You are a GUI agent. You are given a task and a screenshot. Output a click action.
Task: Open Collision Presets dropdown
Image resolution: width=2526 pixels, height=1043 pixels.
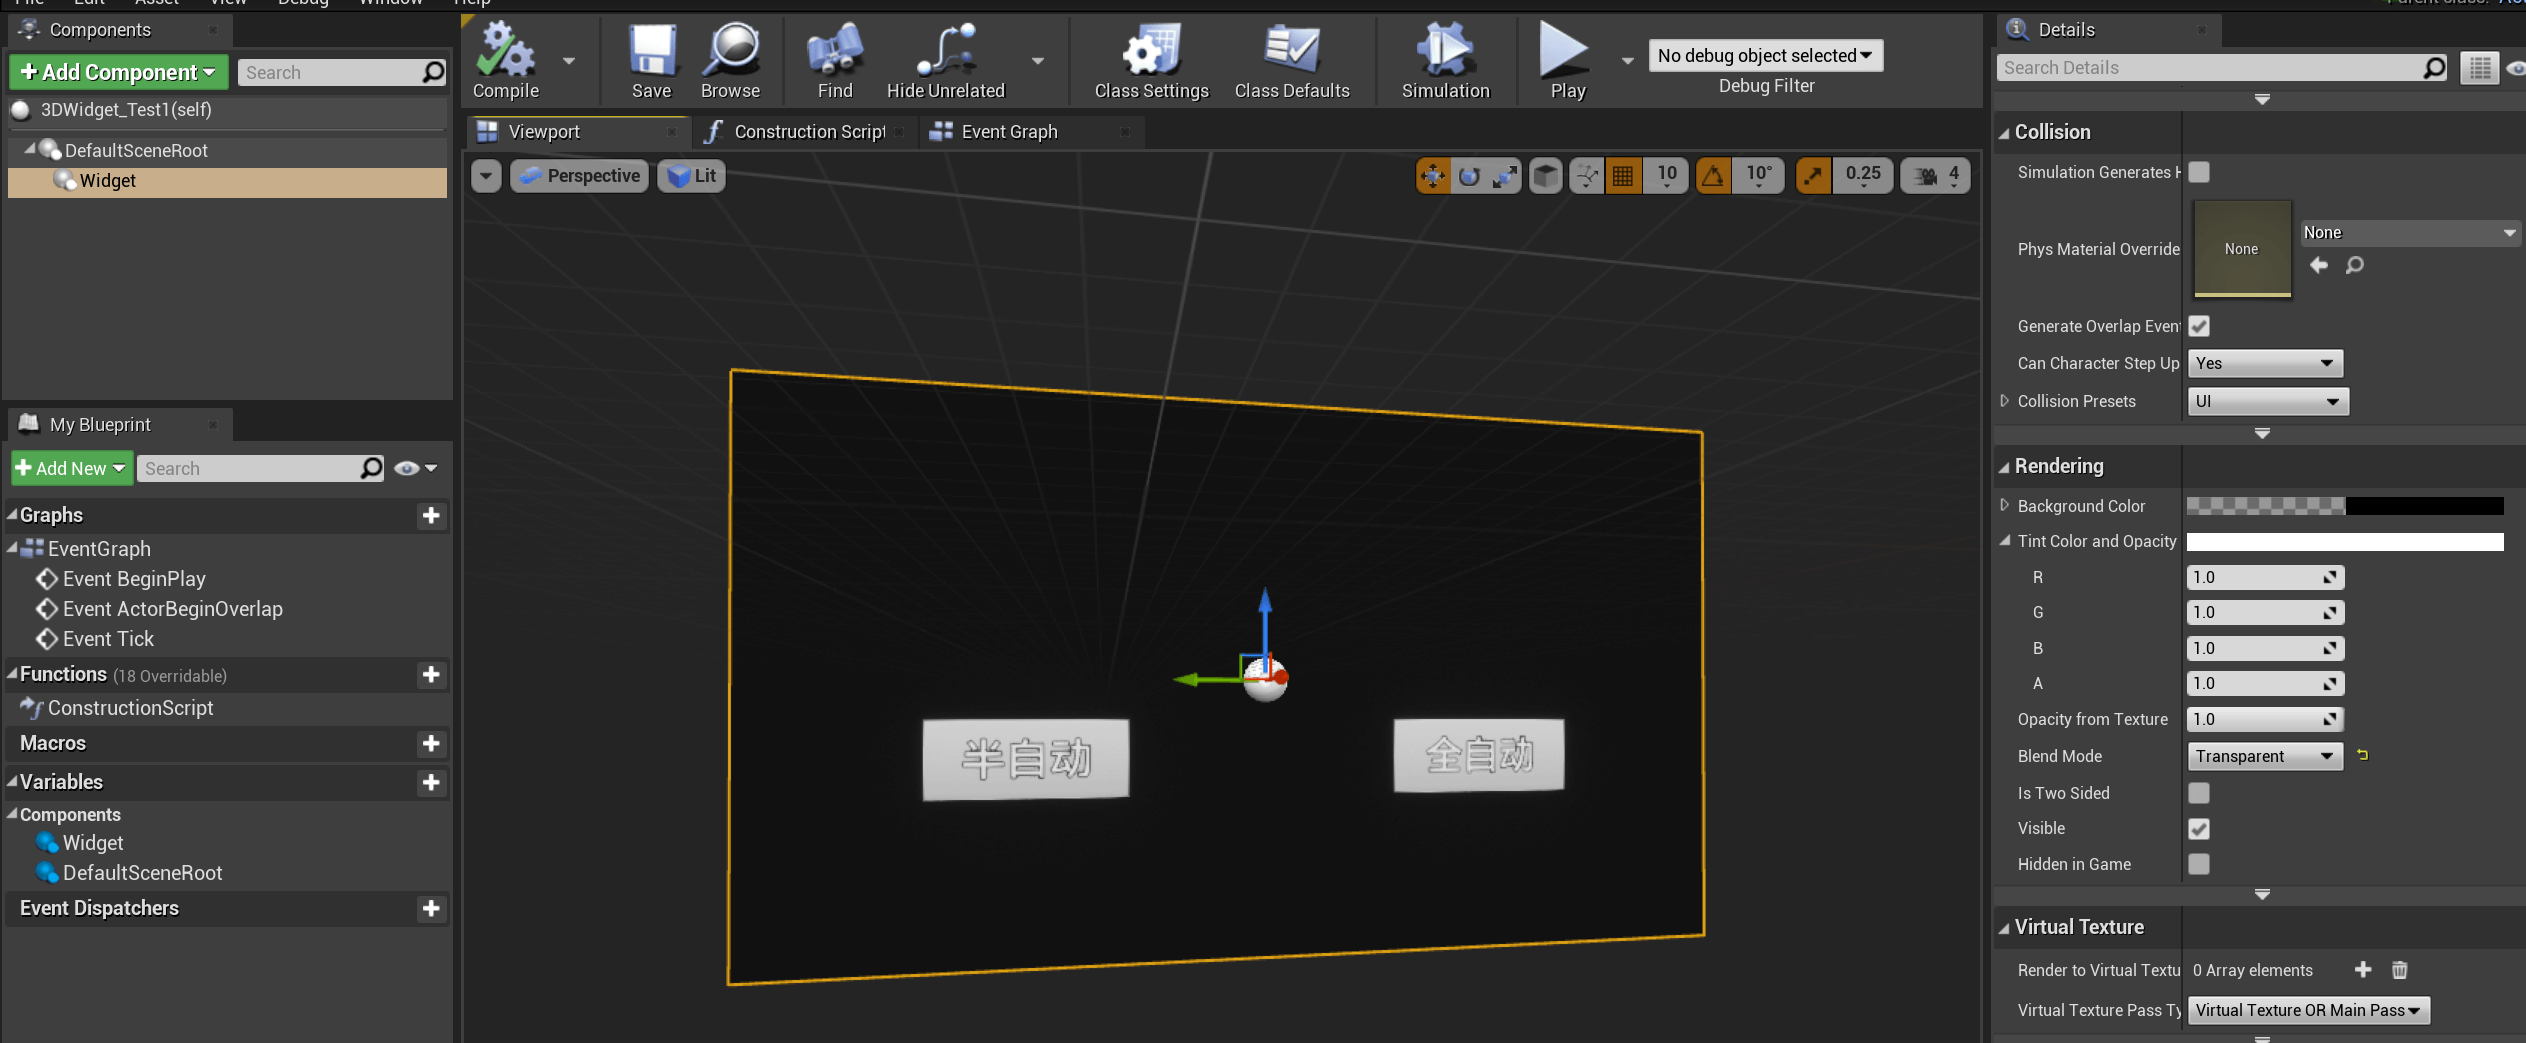click(2267, 401)
